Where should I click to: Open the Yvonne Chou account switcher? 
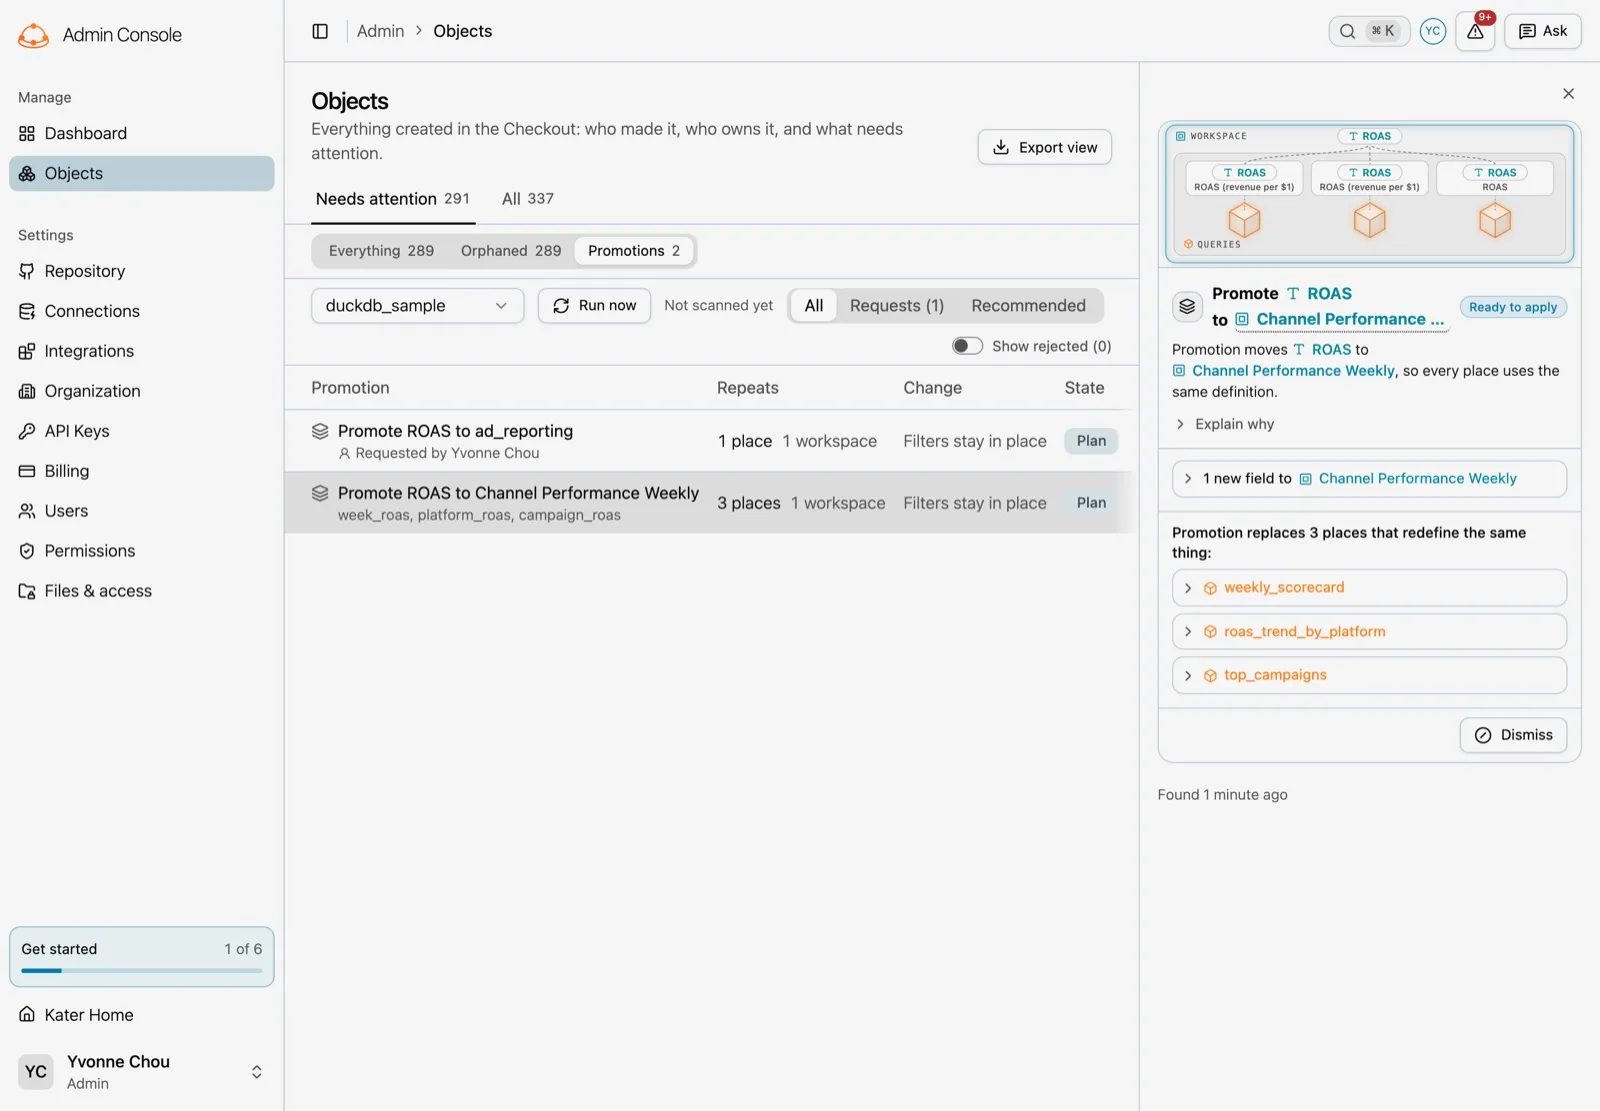[141, 1072]
